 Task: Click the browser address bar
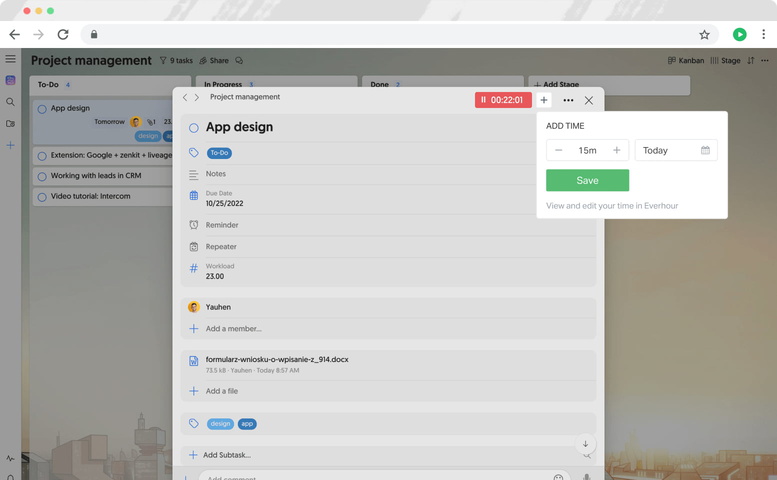pos(399,34)
